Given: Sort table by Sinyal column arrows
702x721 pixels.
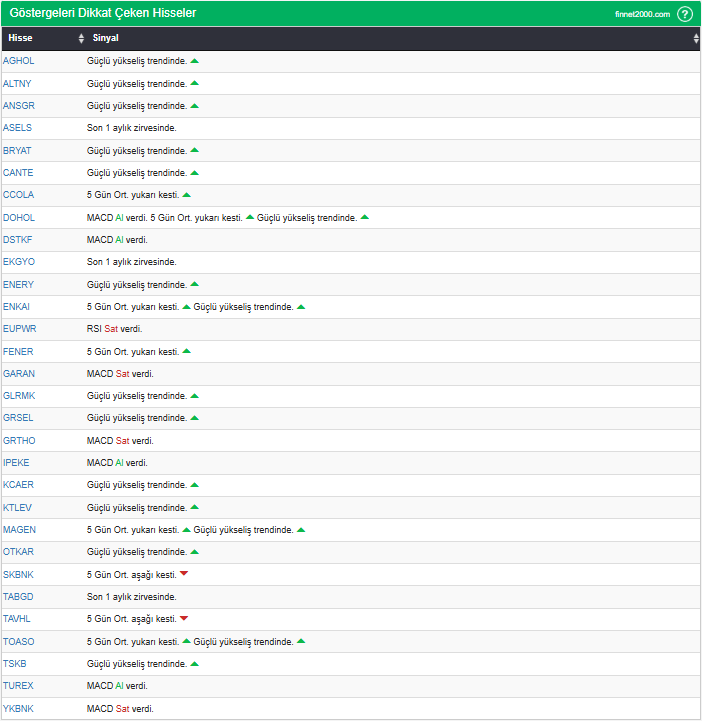Looking at the screenshot, I should pyautogui.click(x=696, y=38).
